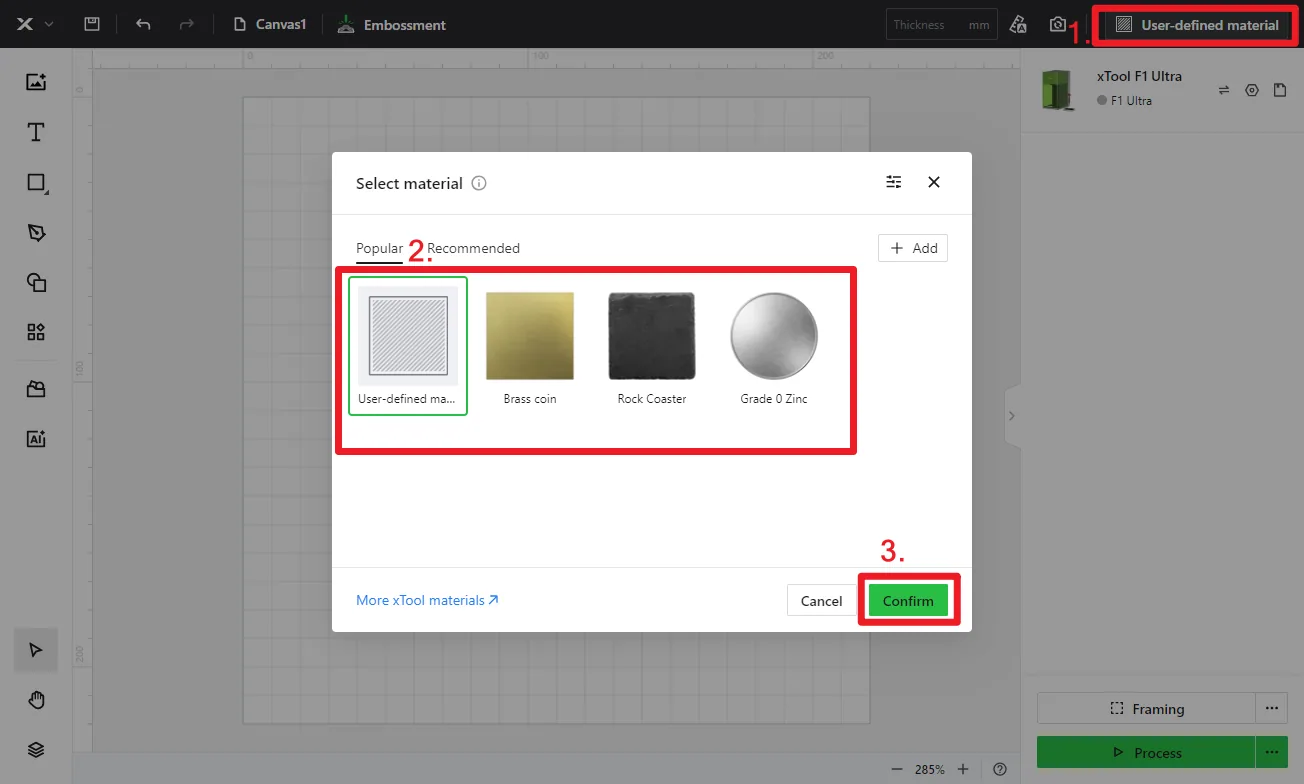Click the Framing button

(1146, 709)
